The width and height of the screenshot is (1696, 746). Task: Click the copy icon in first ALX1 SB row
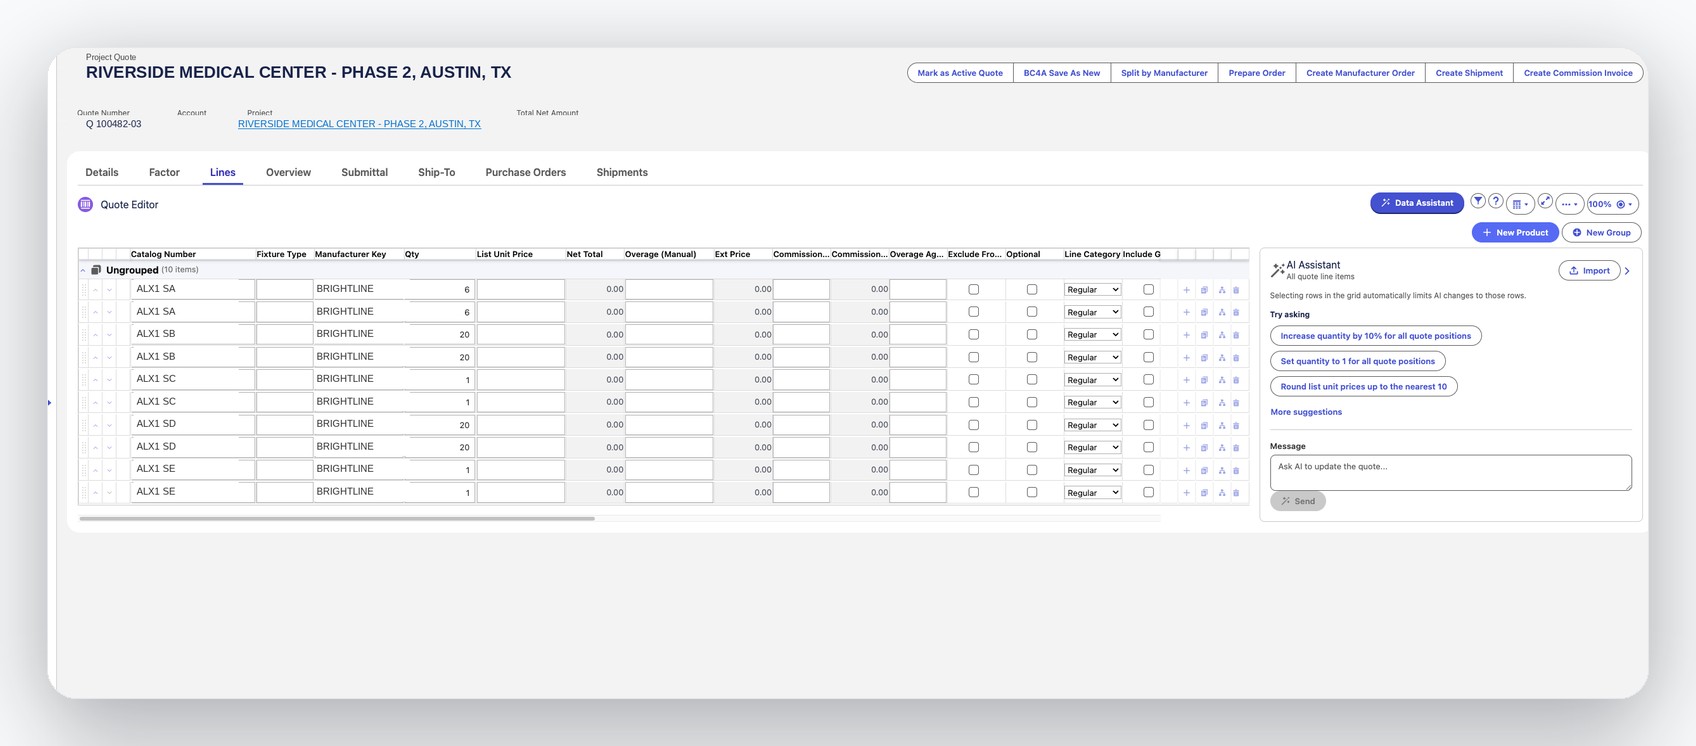point(1204,335)
